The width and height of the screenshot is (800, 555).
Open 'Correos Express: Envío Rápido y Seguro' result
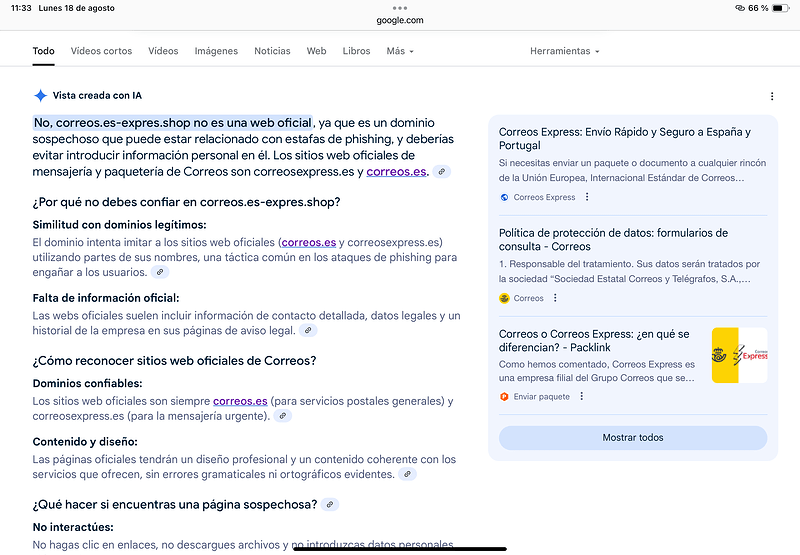pyautogui.click(x=625, y=139)
